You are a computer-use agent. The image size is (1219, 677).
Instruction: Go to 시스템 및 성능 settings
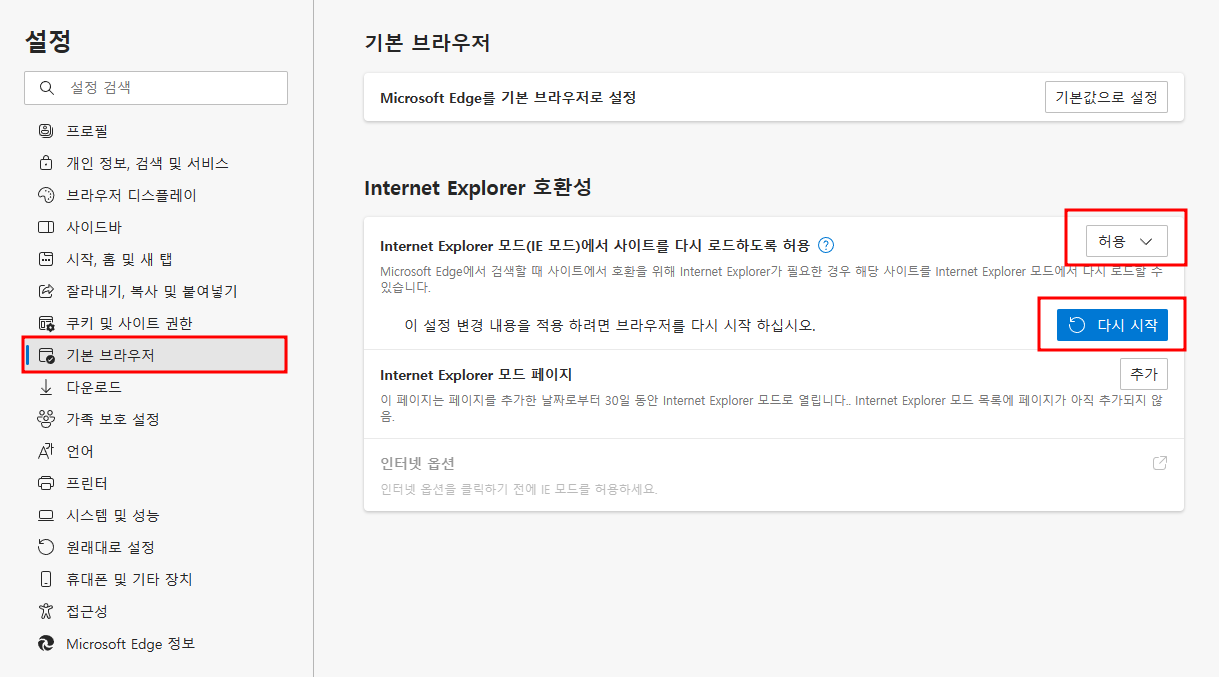coord(156,515)
